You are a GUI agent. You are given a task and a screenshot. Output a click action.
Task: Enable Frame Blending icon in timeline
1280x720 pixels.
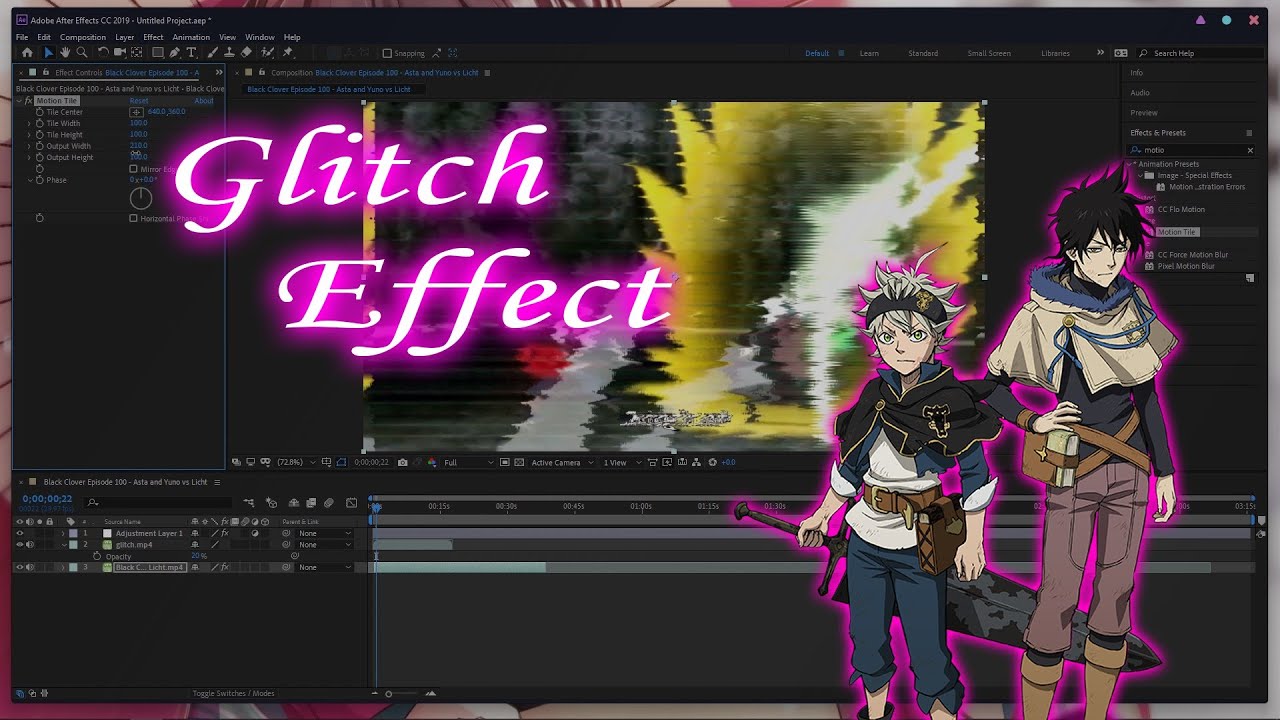tap(311, 503)
